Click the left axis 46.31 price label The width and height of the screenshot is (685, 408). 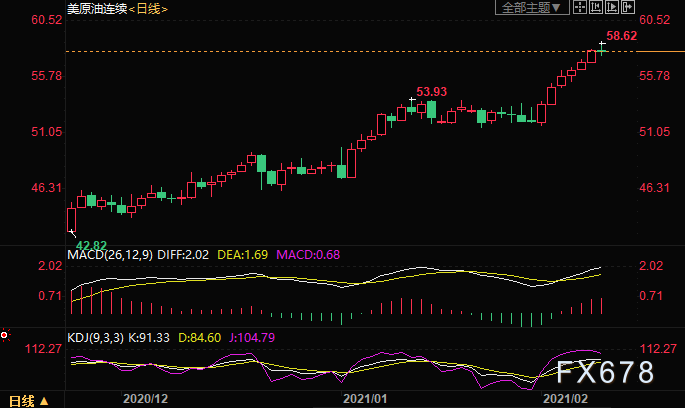[x=47, y=188]
